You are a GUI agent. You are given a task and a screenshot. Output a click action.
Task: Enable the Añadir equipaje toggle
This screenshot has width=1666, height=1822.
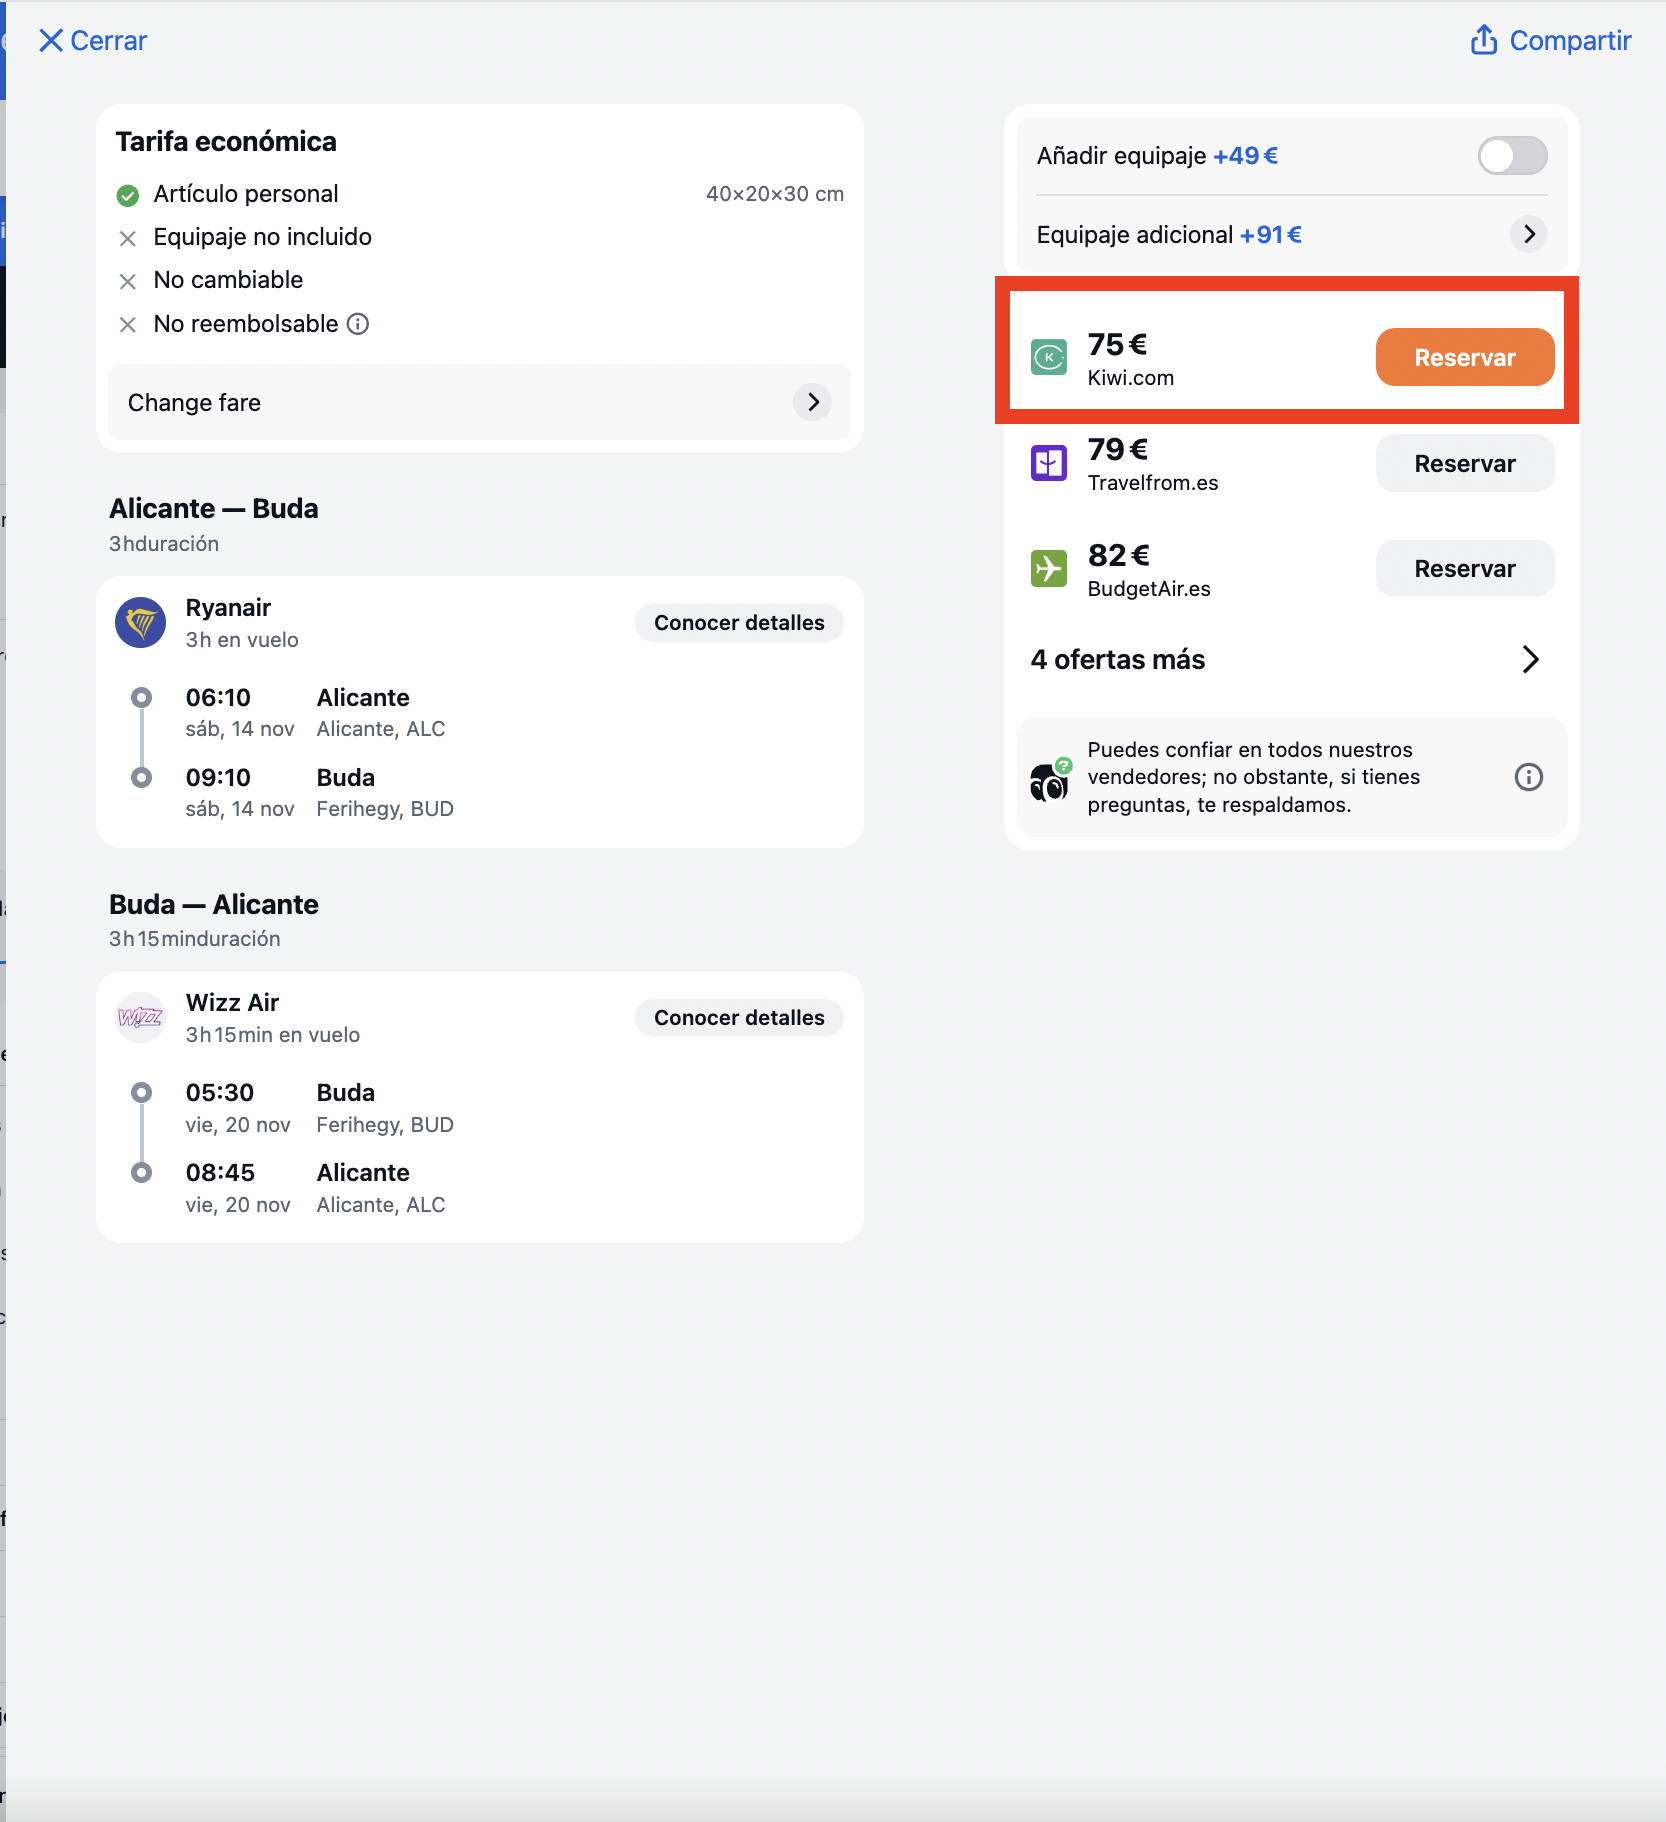(x=1512, y=156)
